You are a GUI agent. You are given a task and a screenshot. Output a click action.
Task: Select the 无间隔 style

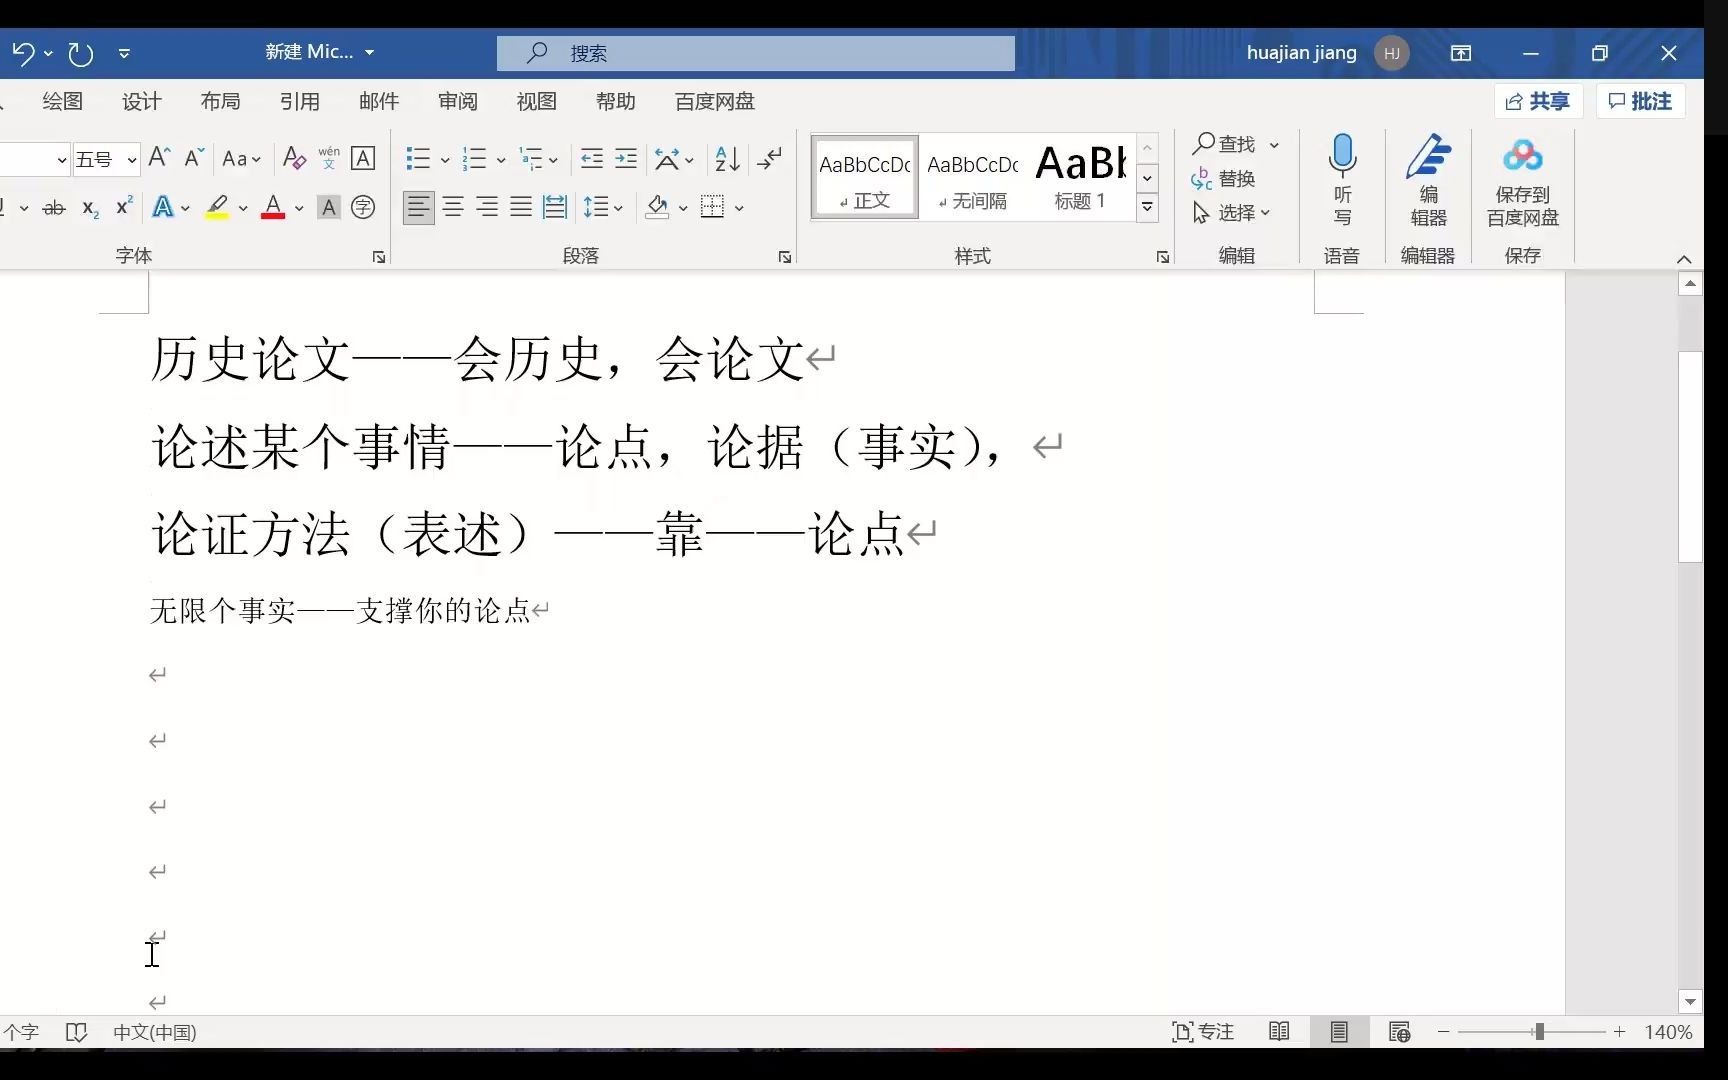pyautogui.click(x=973, y=178)
